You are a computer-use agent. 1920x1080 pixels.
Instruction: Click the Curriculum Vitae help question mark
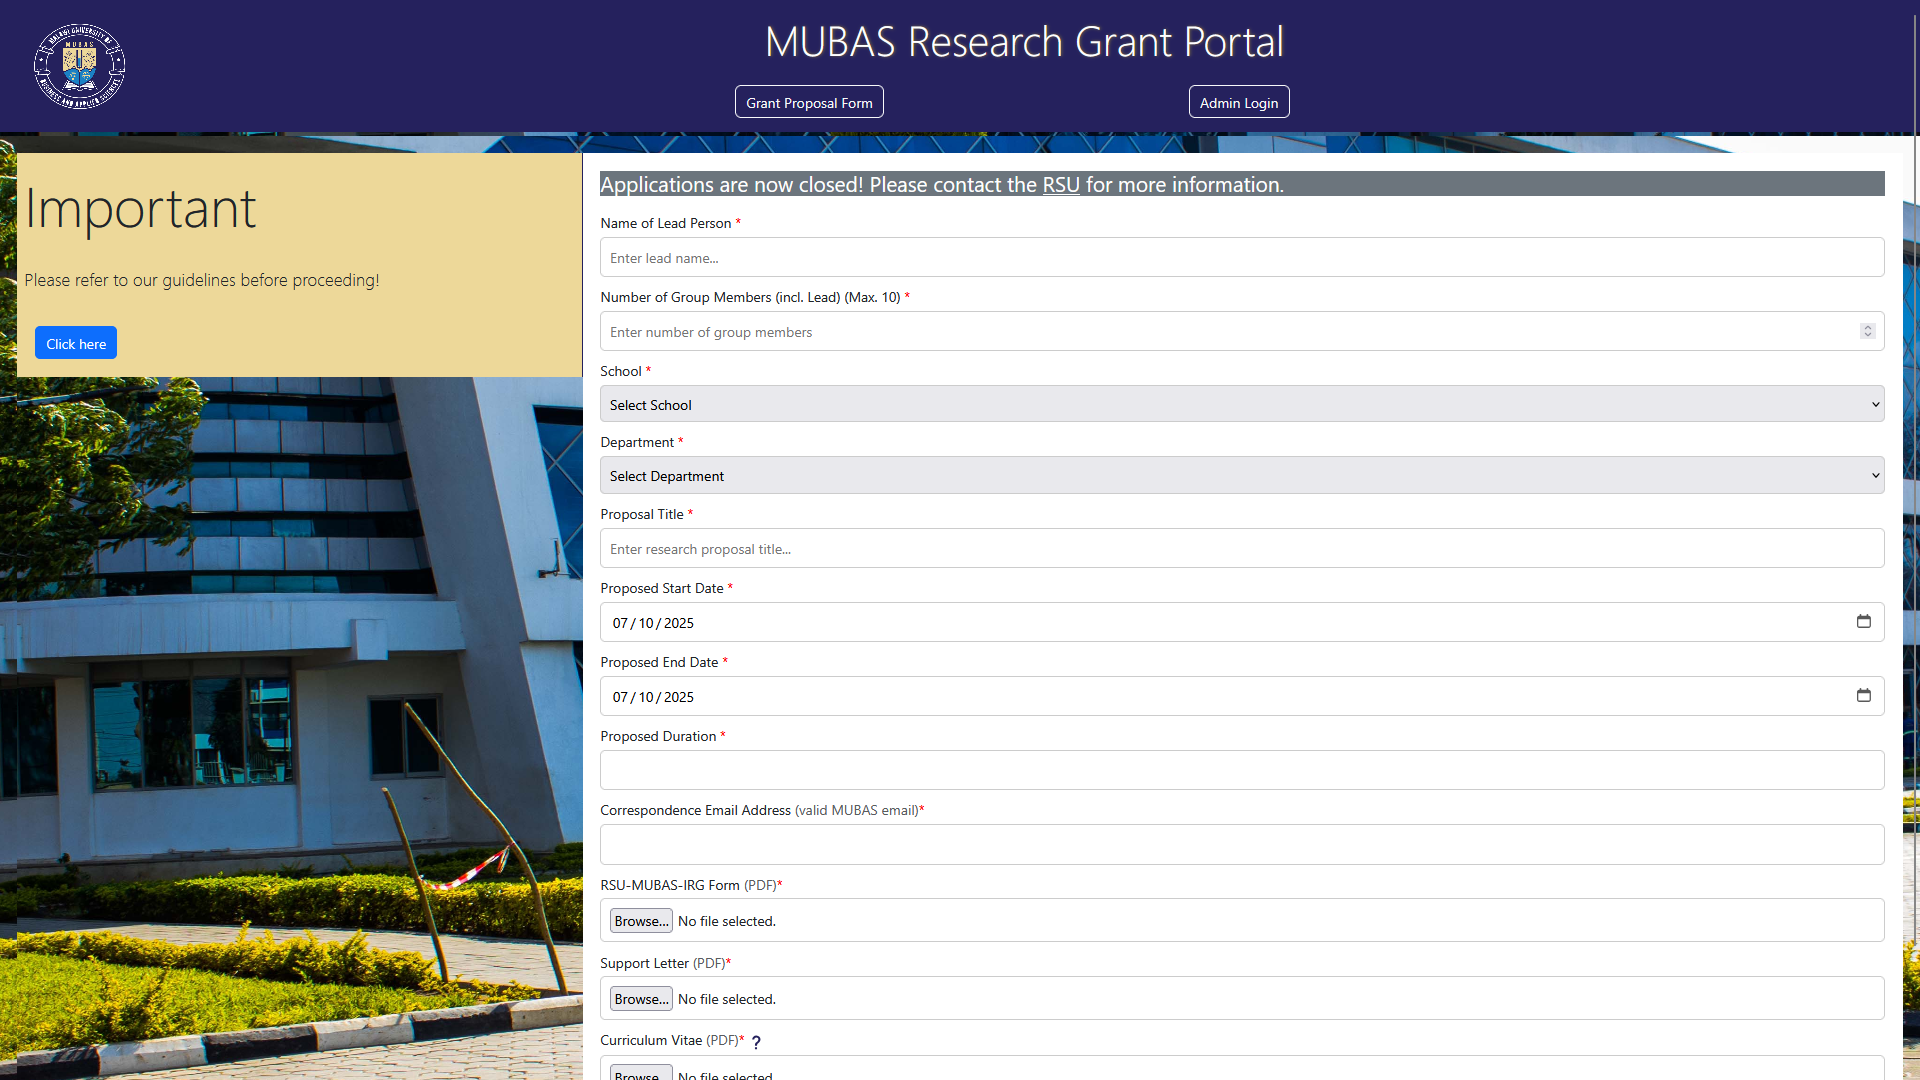[x=756, y=1042]
